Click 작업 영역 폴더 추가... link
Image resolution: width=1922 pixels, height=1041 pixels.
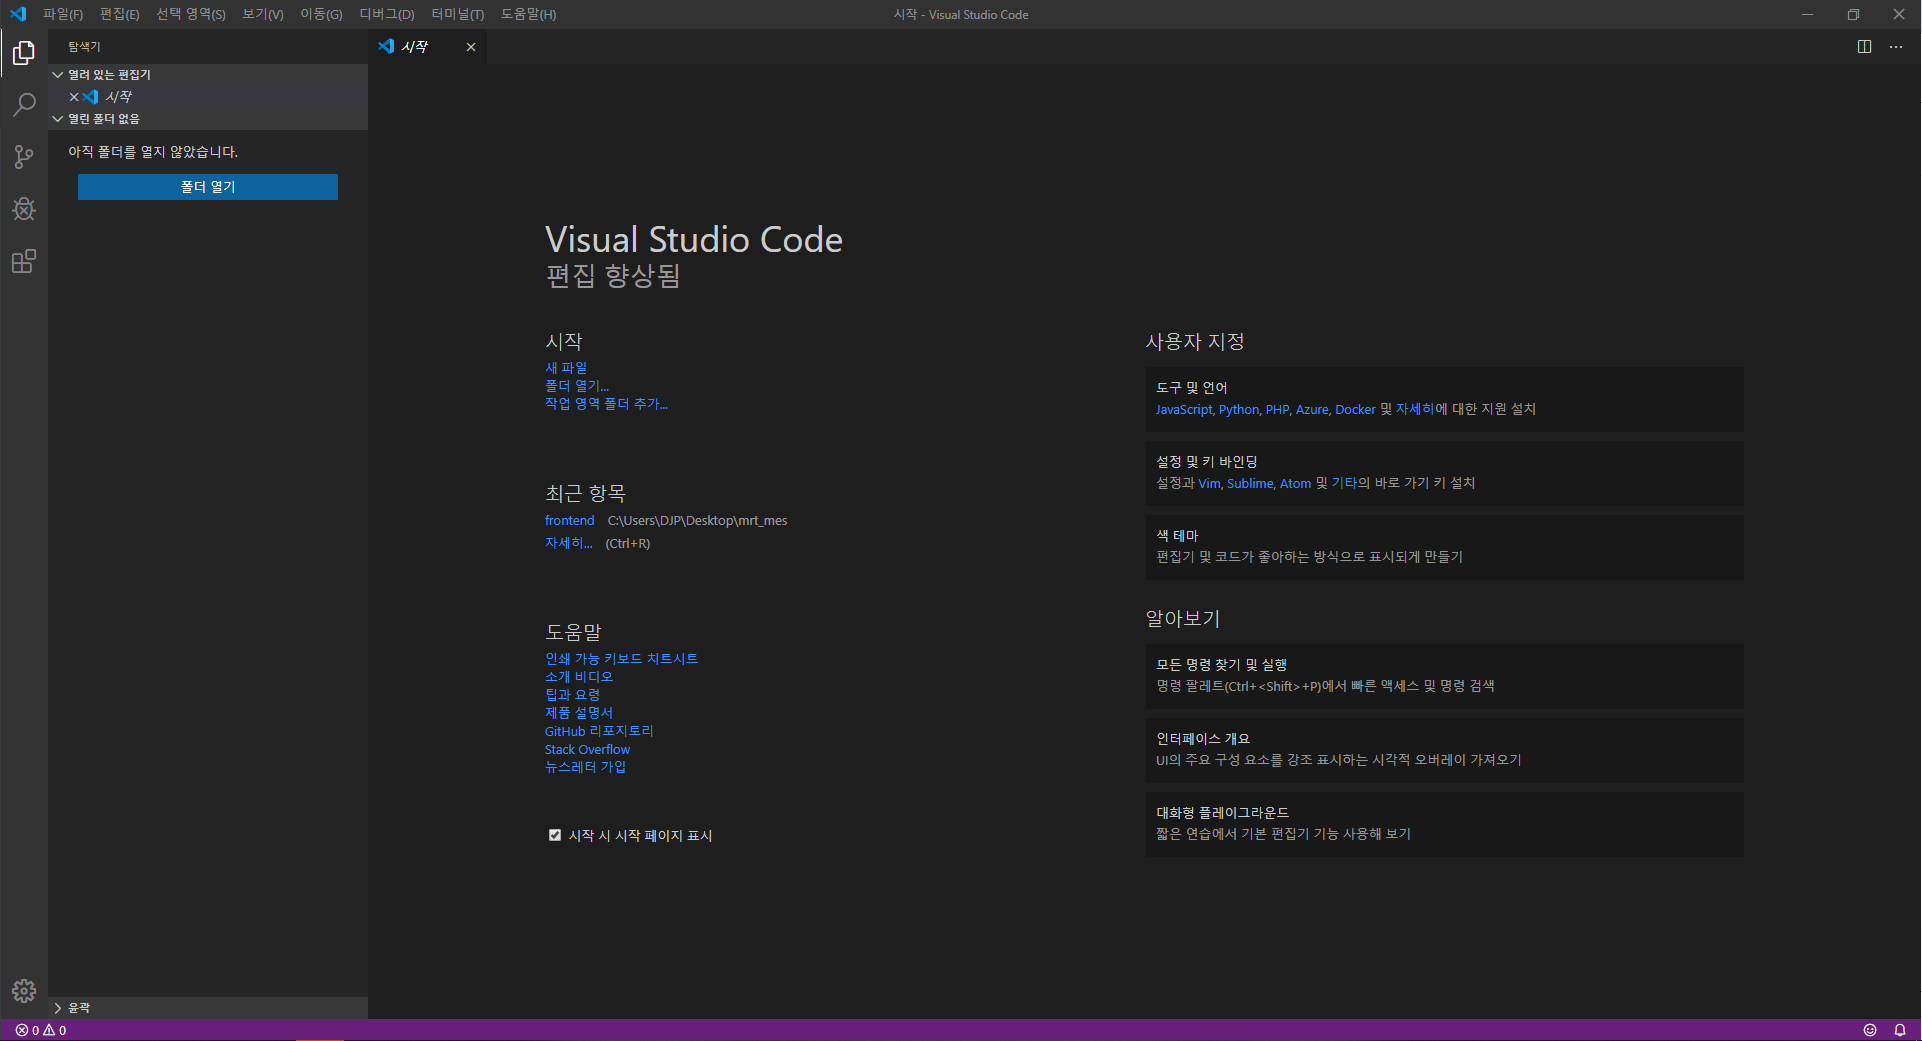(x=606, y=404)
